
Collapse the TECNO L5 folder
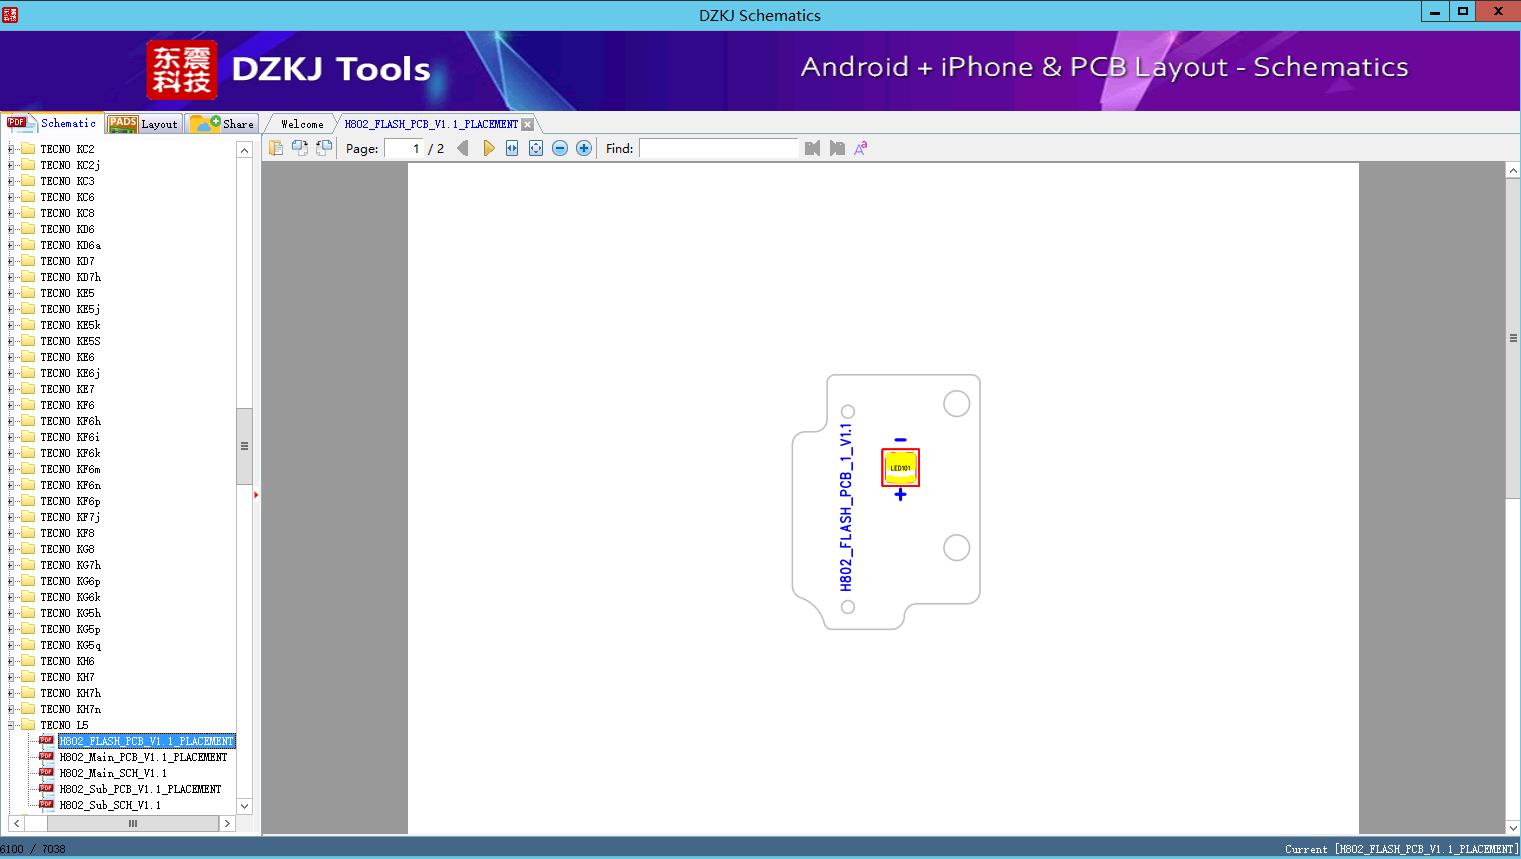click(11, 725)
